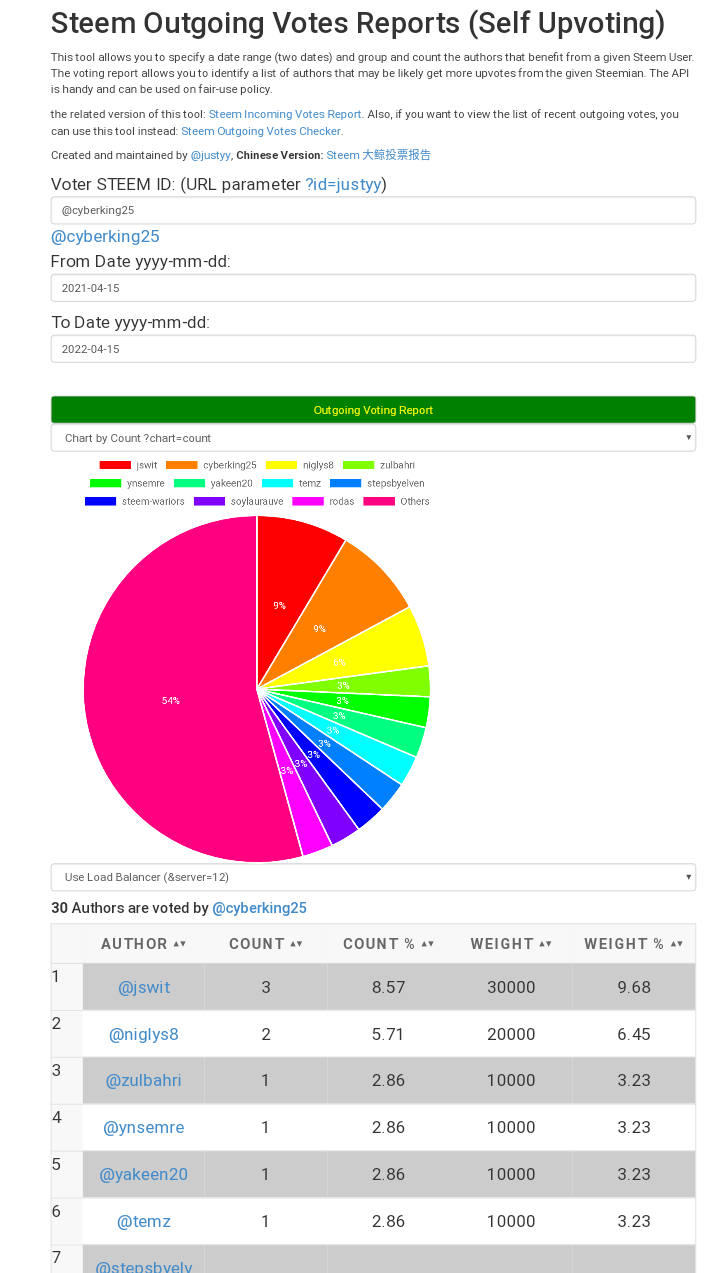Click the 6.45 weight percent cell
720x1273 pixels.
pos(634,1034)
